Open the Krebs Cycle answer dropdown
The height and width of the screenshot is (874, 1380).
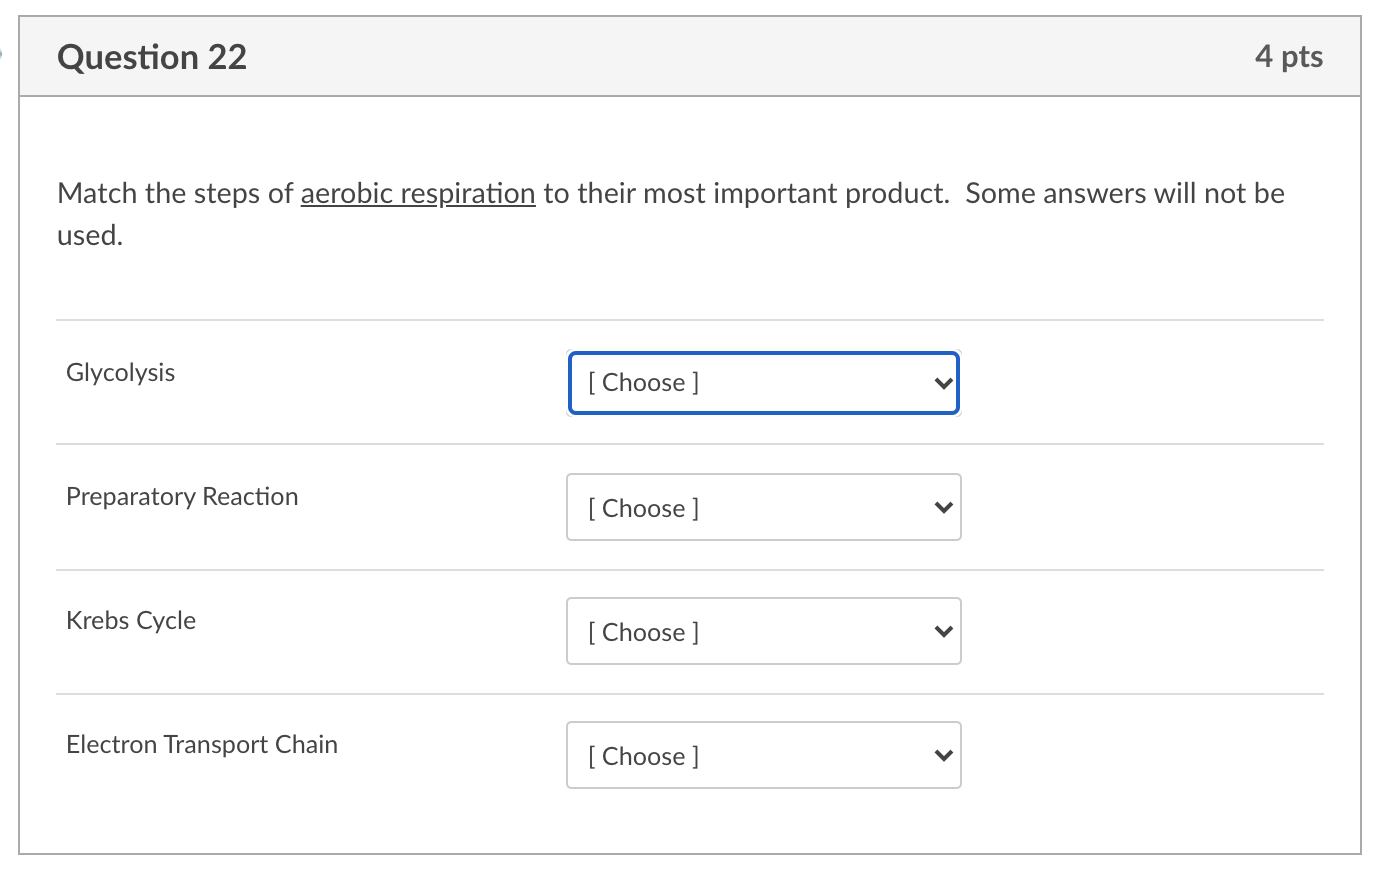[x=763, y=632]
